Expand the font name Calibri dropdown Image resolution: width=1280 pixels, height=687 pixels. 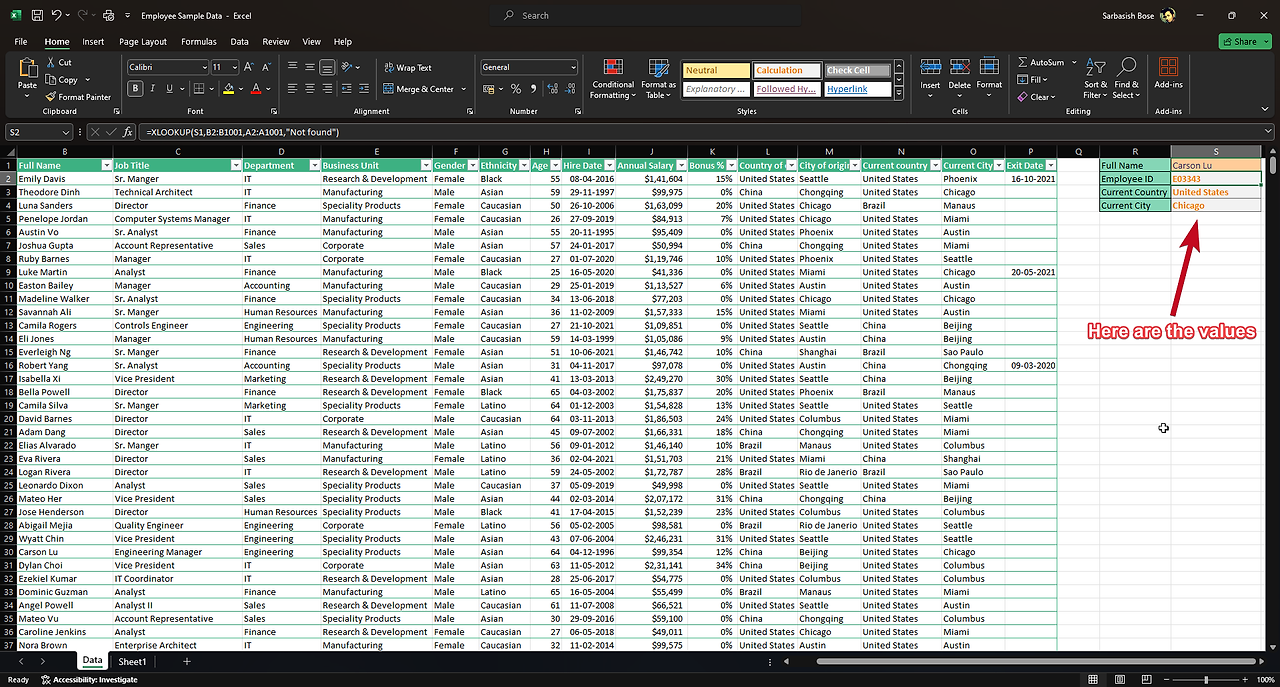tap(203, 67)
